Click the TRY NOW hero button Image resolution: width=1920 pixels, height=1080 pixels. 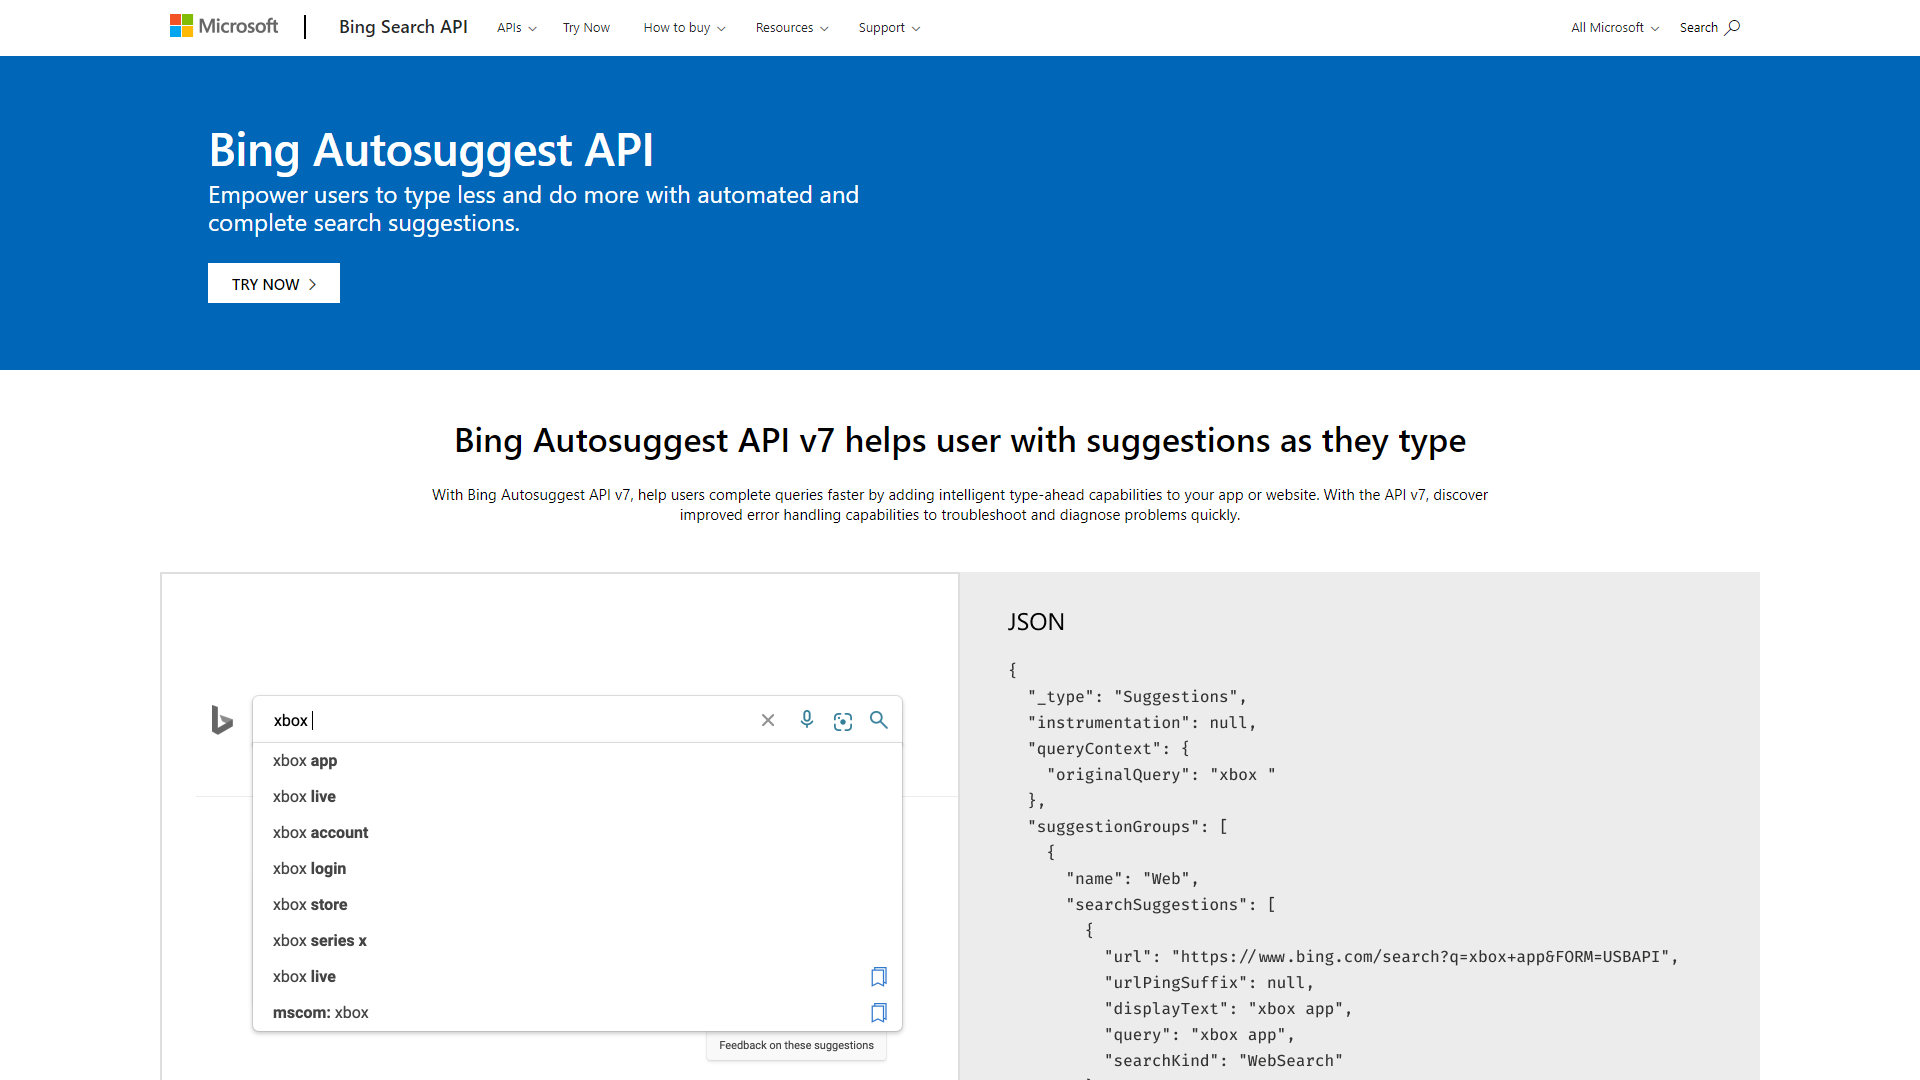tap(274, 284)
